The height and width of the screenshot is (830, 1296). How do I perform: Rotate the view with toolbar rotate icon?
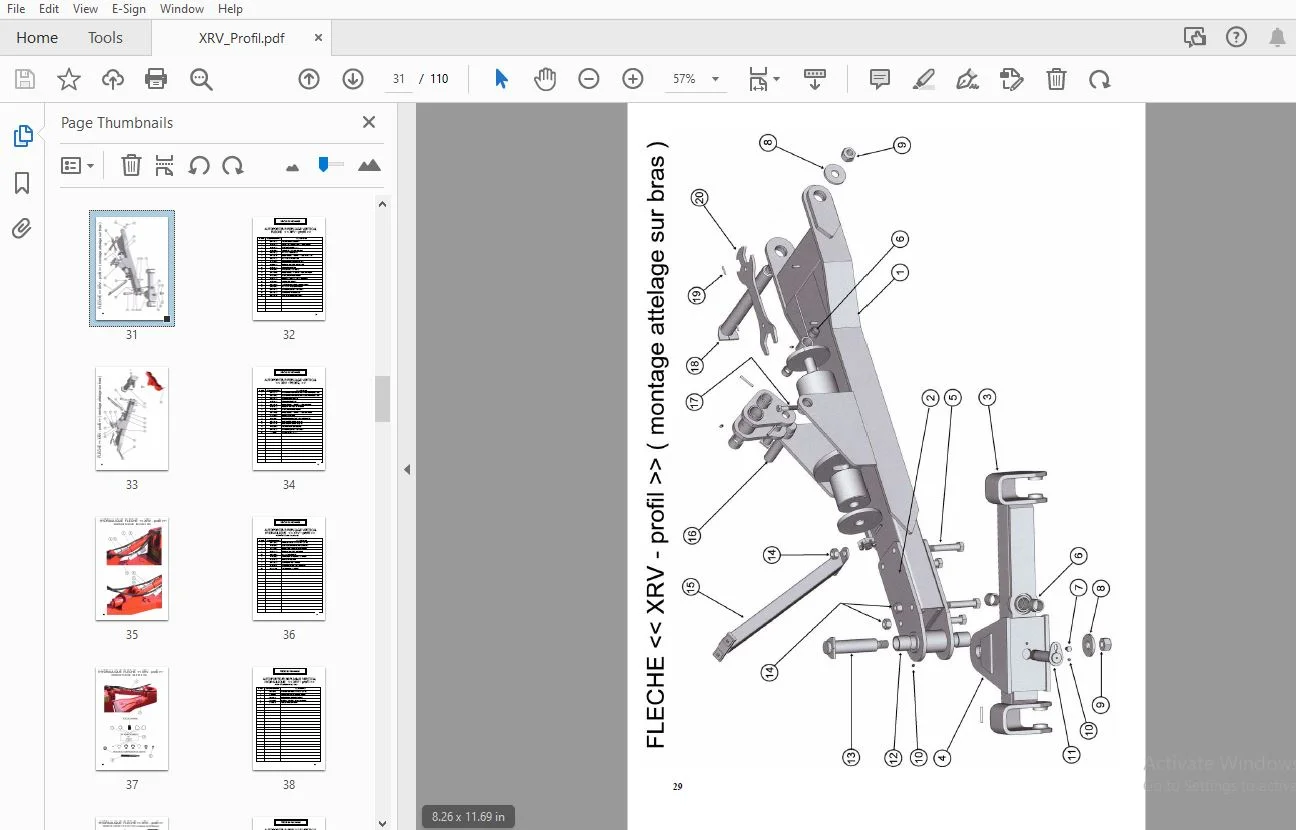pyautogui.click(x=1100, y=80)
